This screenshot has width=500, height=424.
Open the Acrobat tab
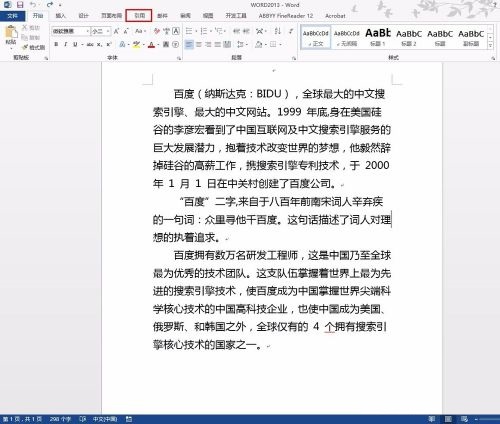[x=335, y=16]
